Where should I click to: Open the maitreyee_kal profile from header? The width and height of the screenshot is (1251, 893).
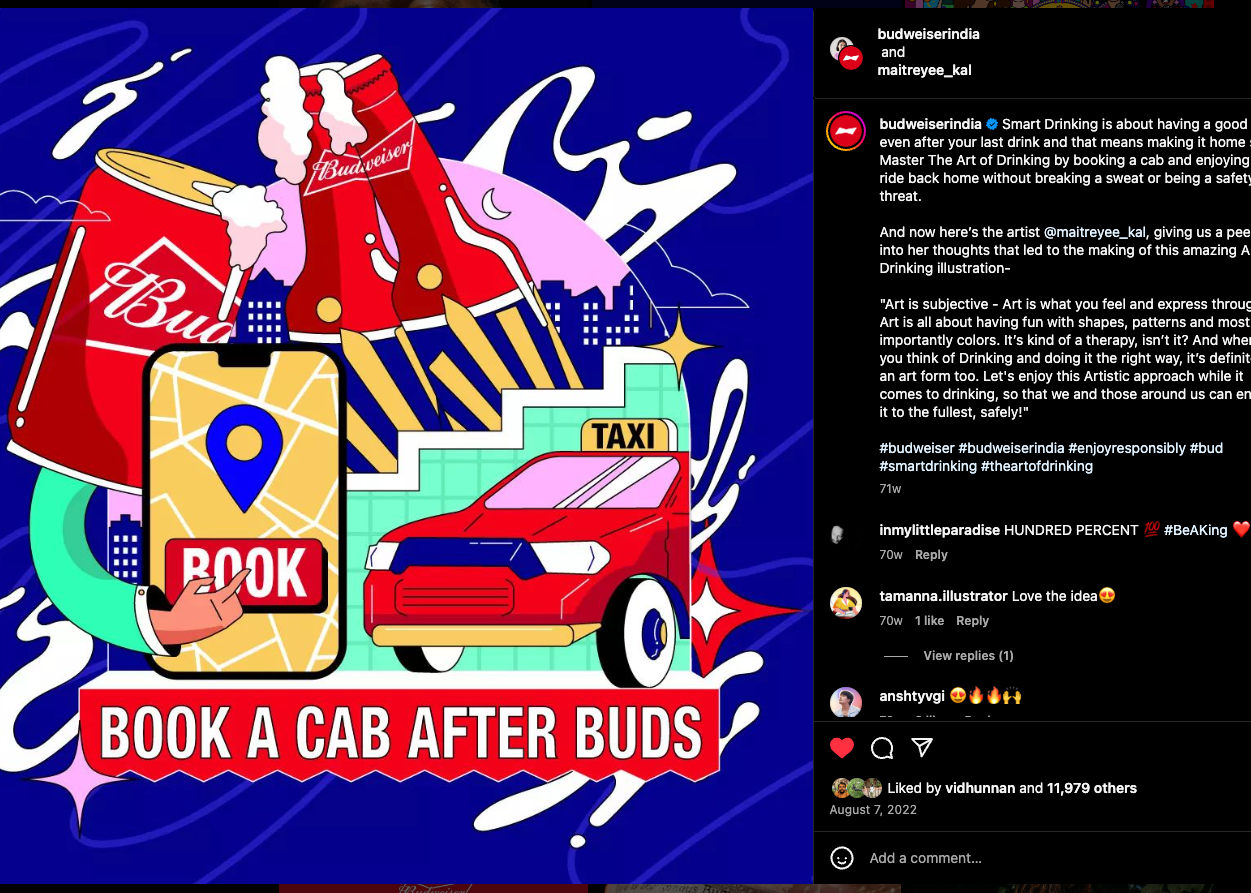coord(924,70)
